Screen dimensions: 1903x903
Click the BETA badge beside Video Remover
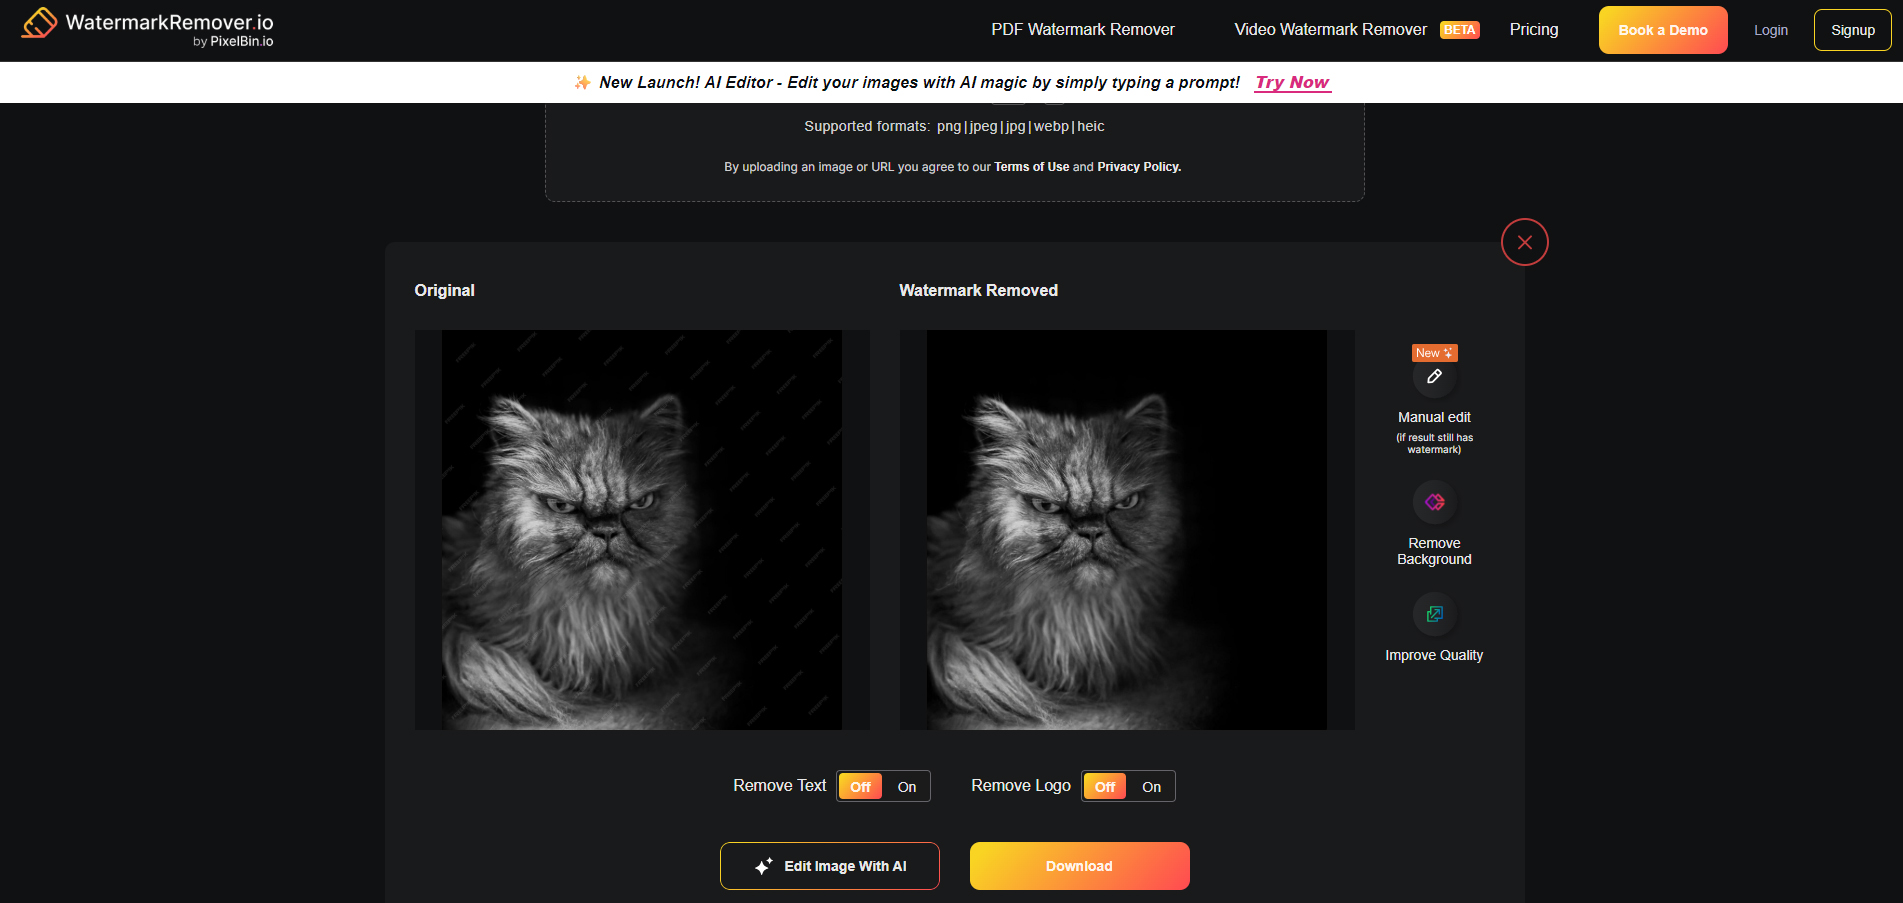(1459, 30)
